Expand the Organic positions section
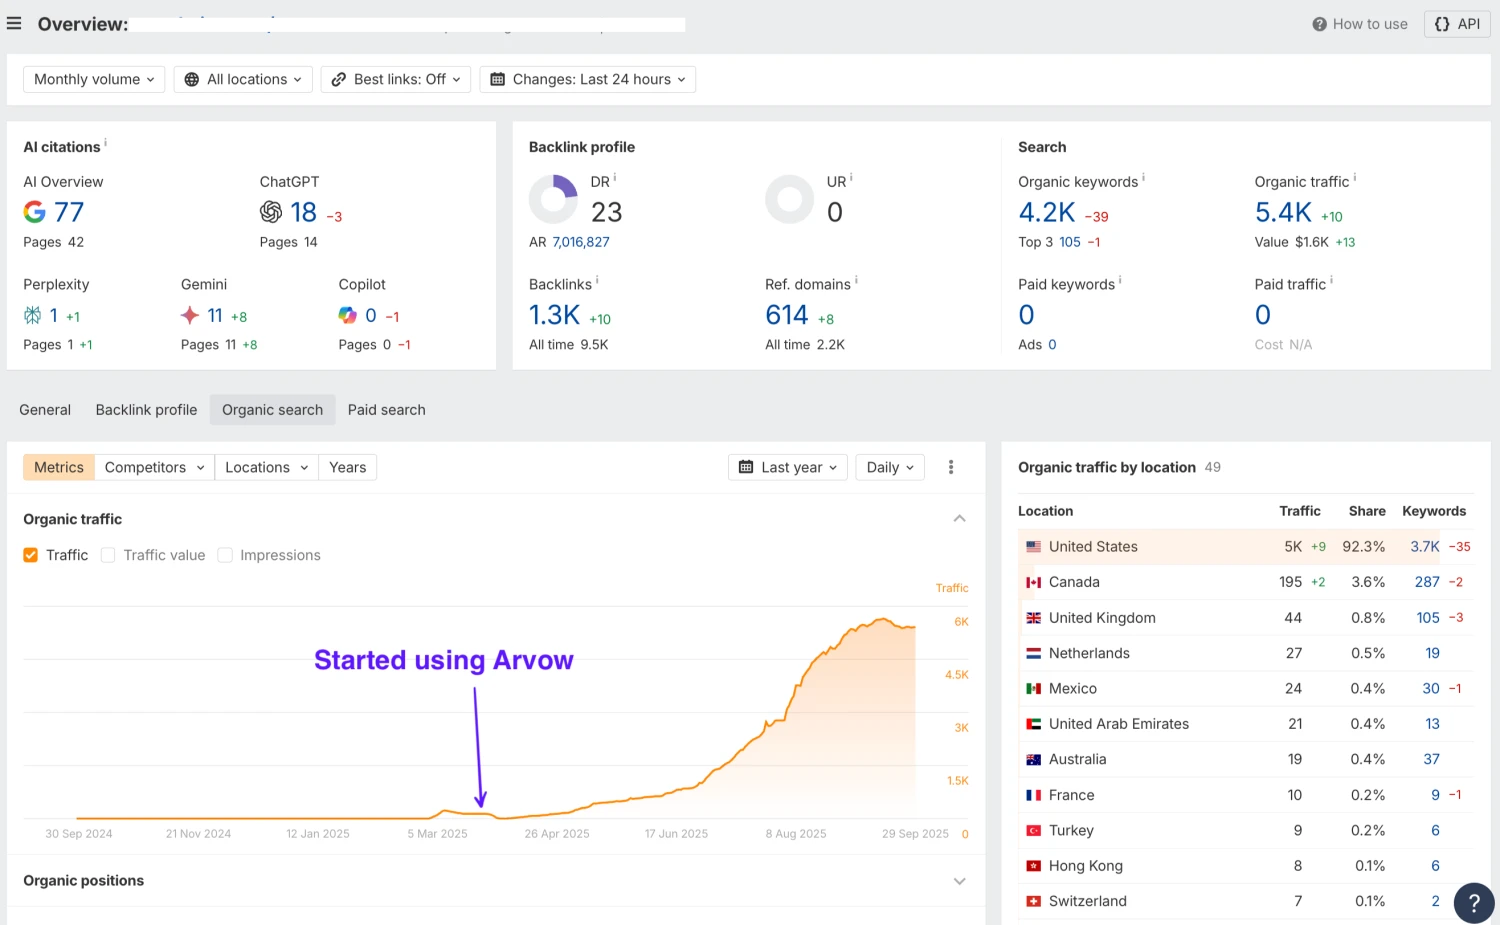Viewport: 1500px width, 925px height. [x=959, y=881]
